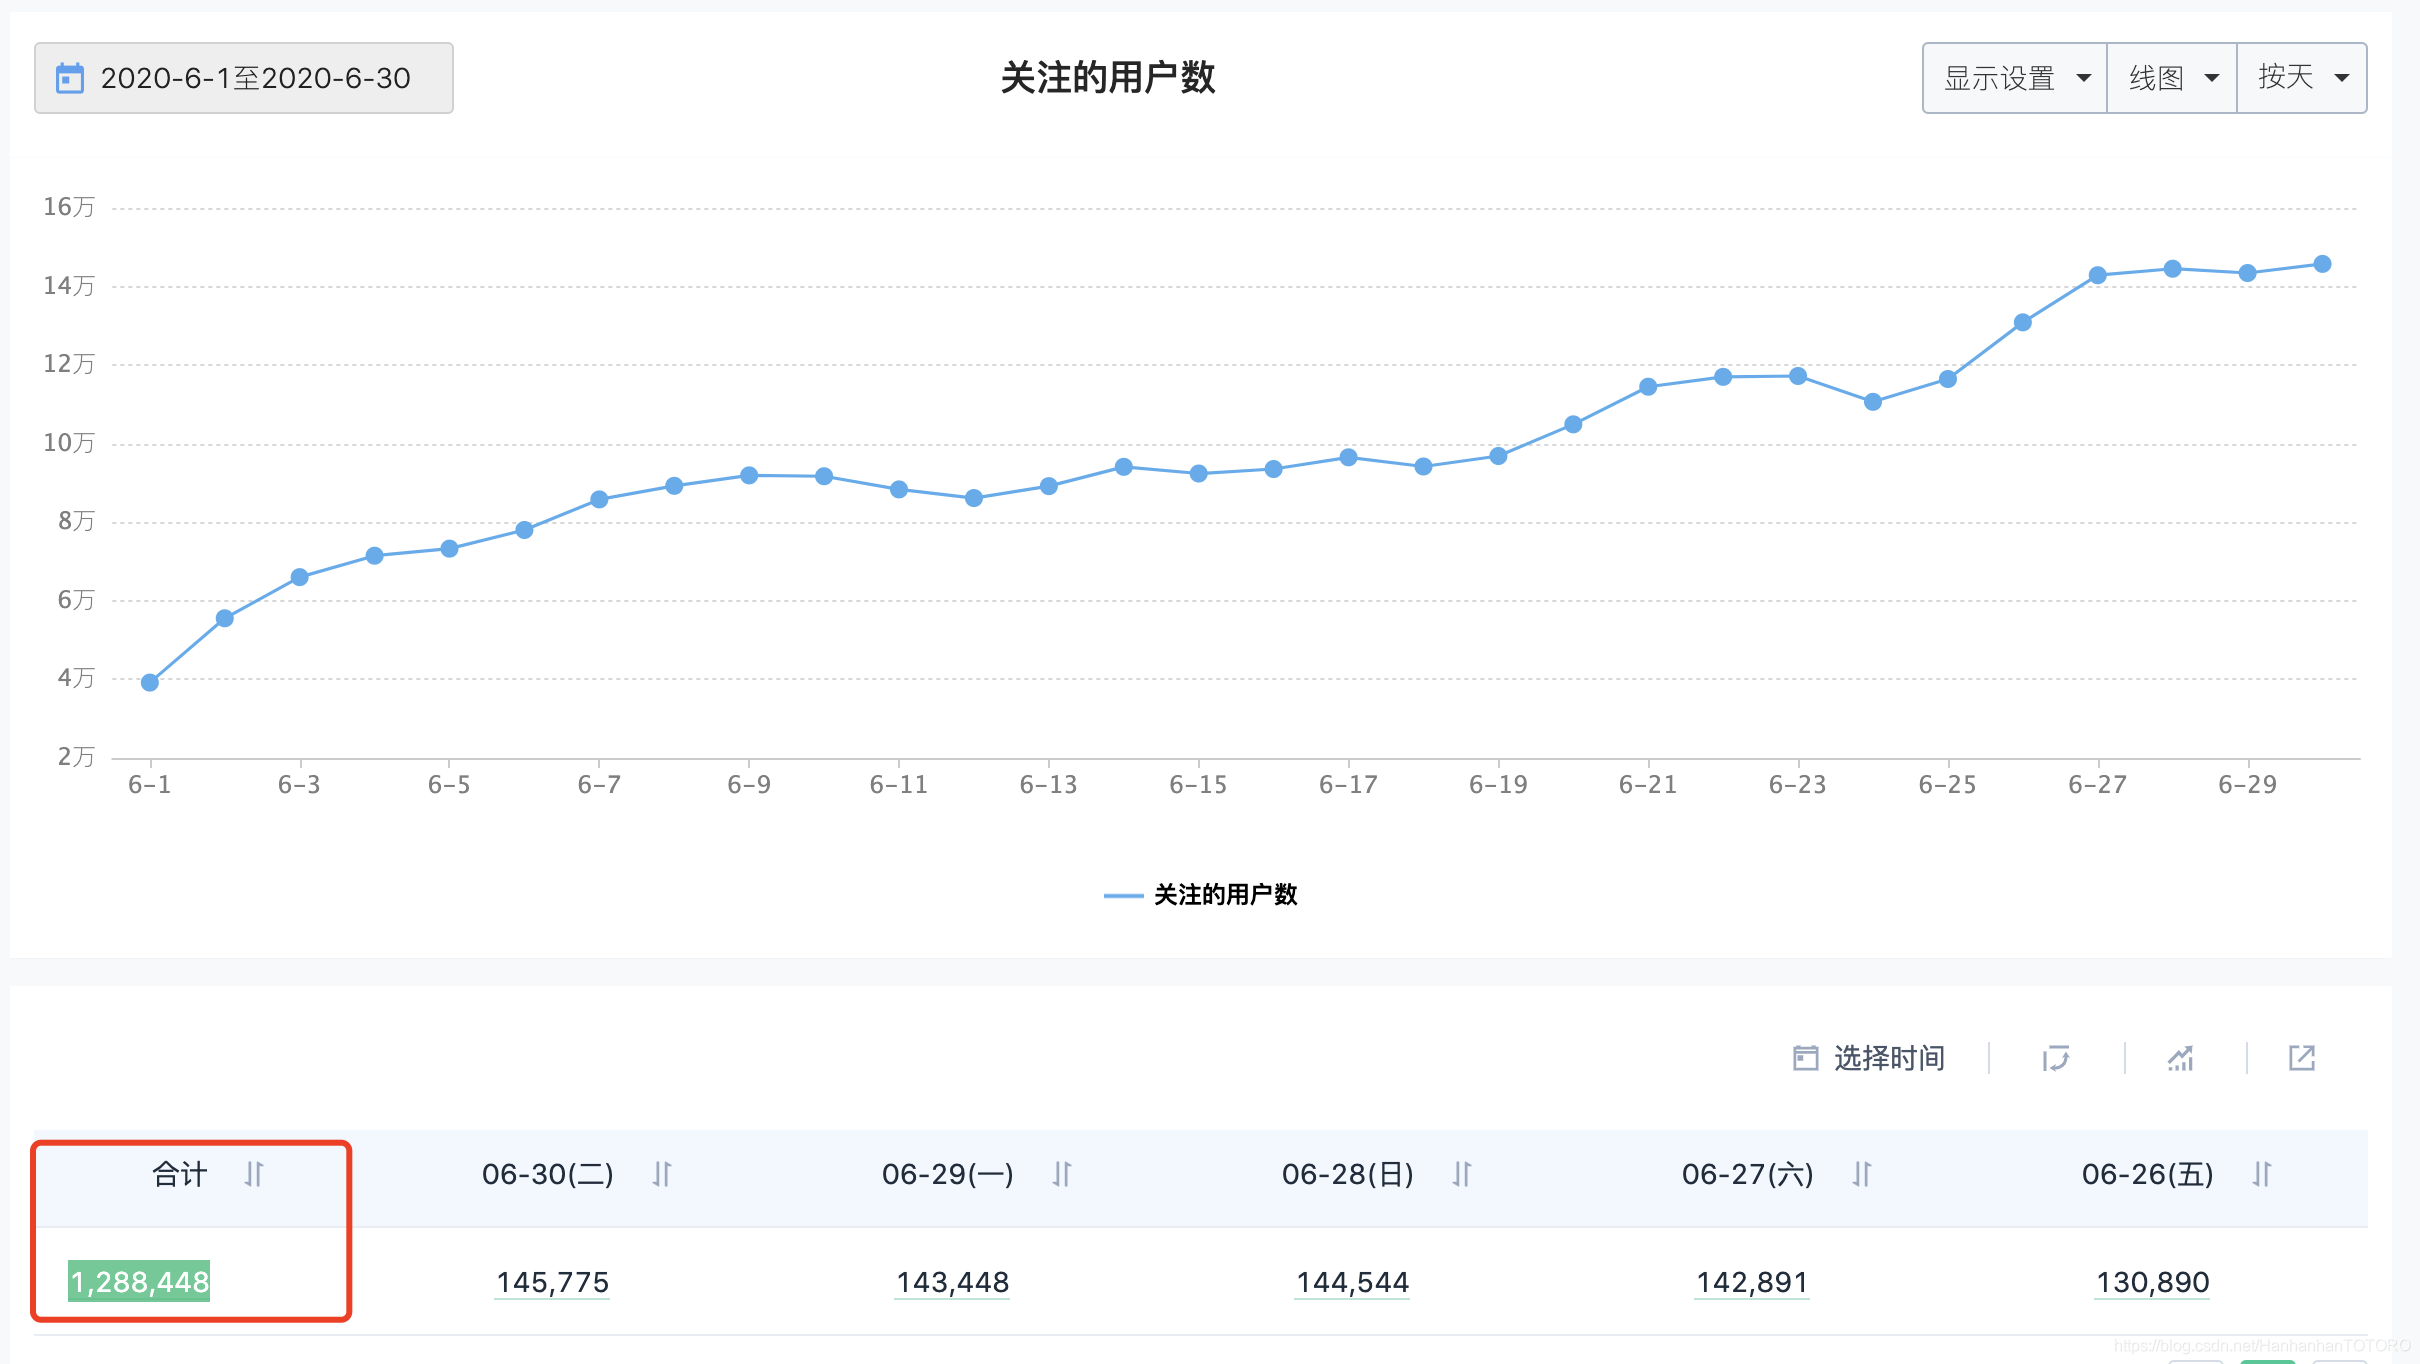Click the 6-1 data point on chart
2420x1364 pixels.
point(150,683)
